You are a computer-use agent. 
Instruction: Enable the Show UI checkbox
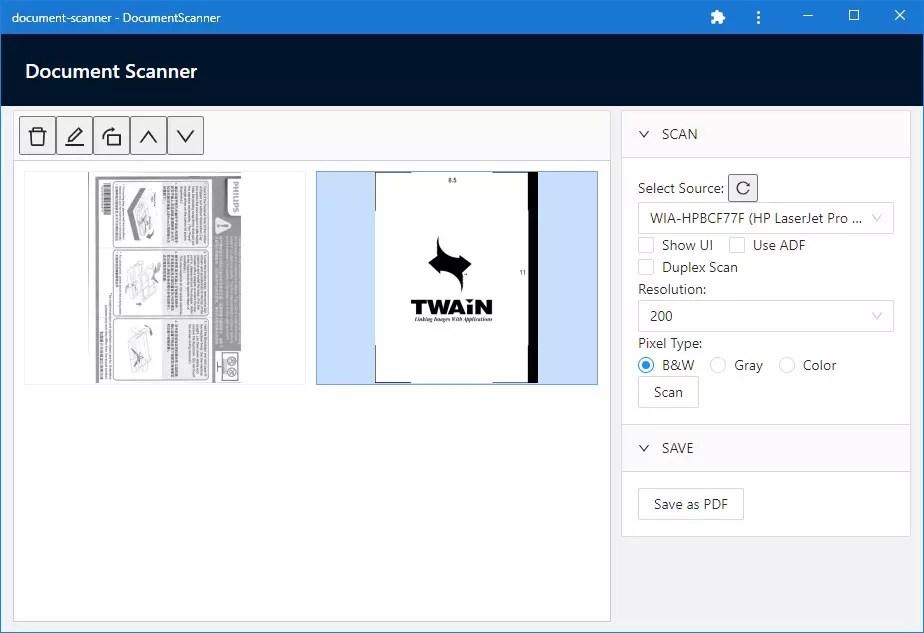[646, 244]
